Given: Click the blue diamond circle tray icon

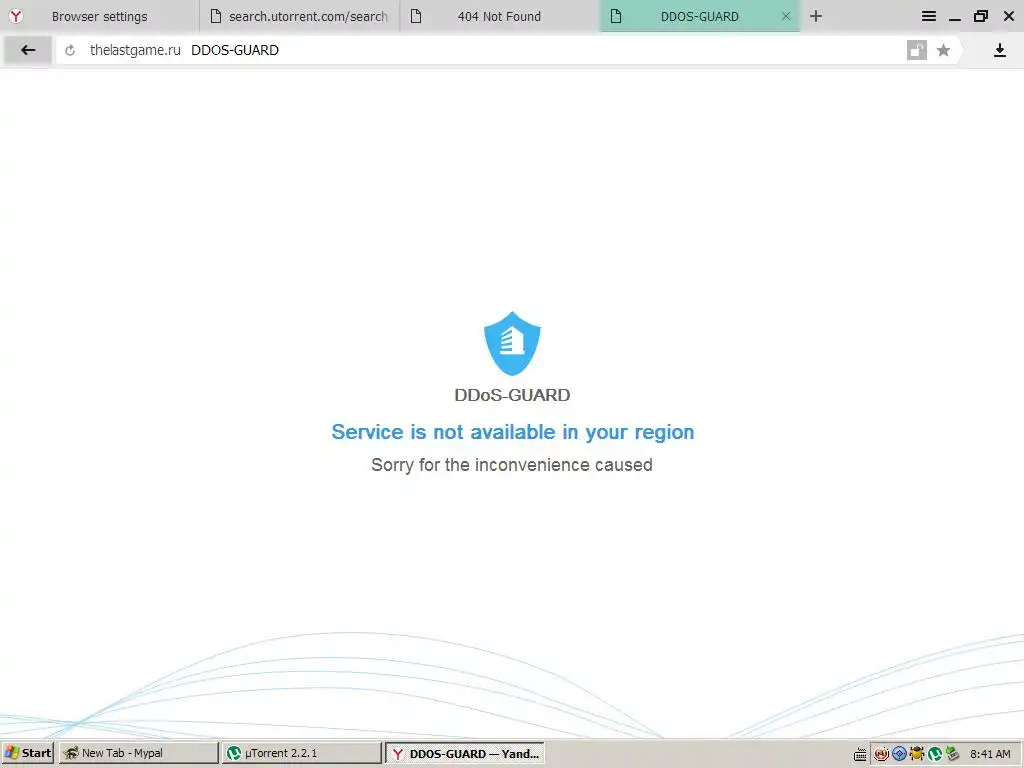Looking at the screenshot, I should 899,754.
